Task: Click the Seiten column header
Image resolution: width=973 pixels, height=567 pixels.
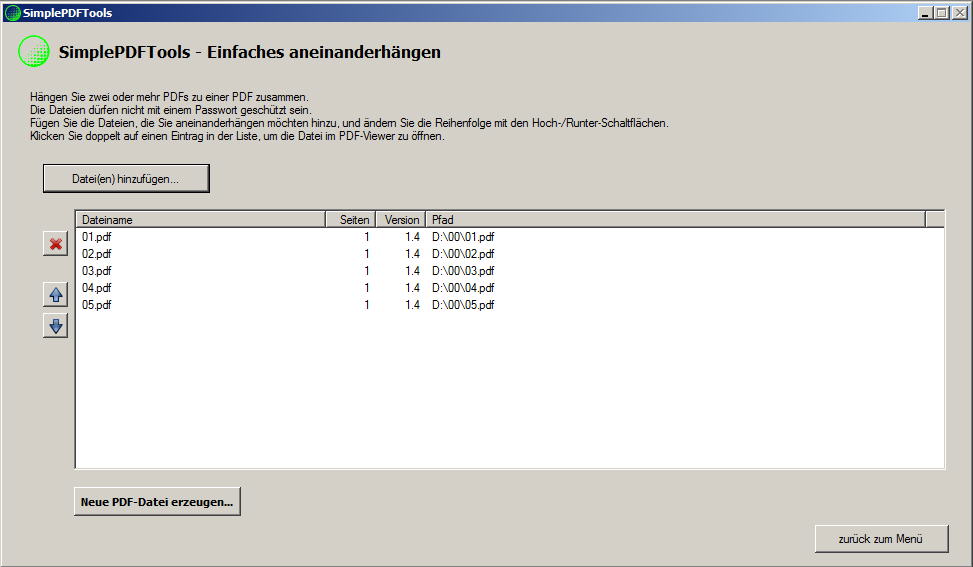Action: pyautogui.click(x=351, y=220)
